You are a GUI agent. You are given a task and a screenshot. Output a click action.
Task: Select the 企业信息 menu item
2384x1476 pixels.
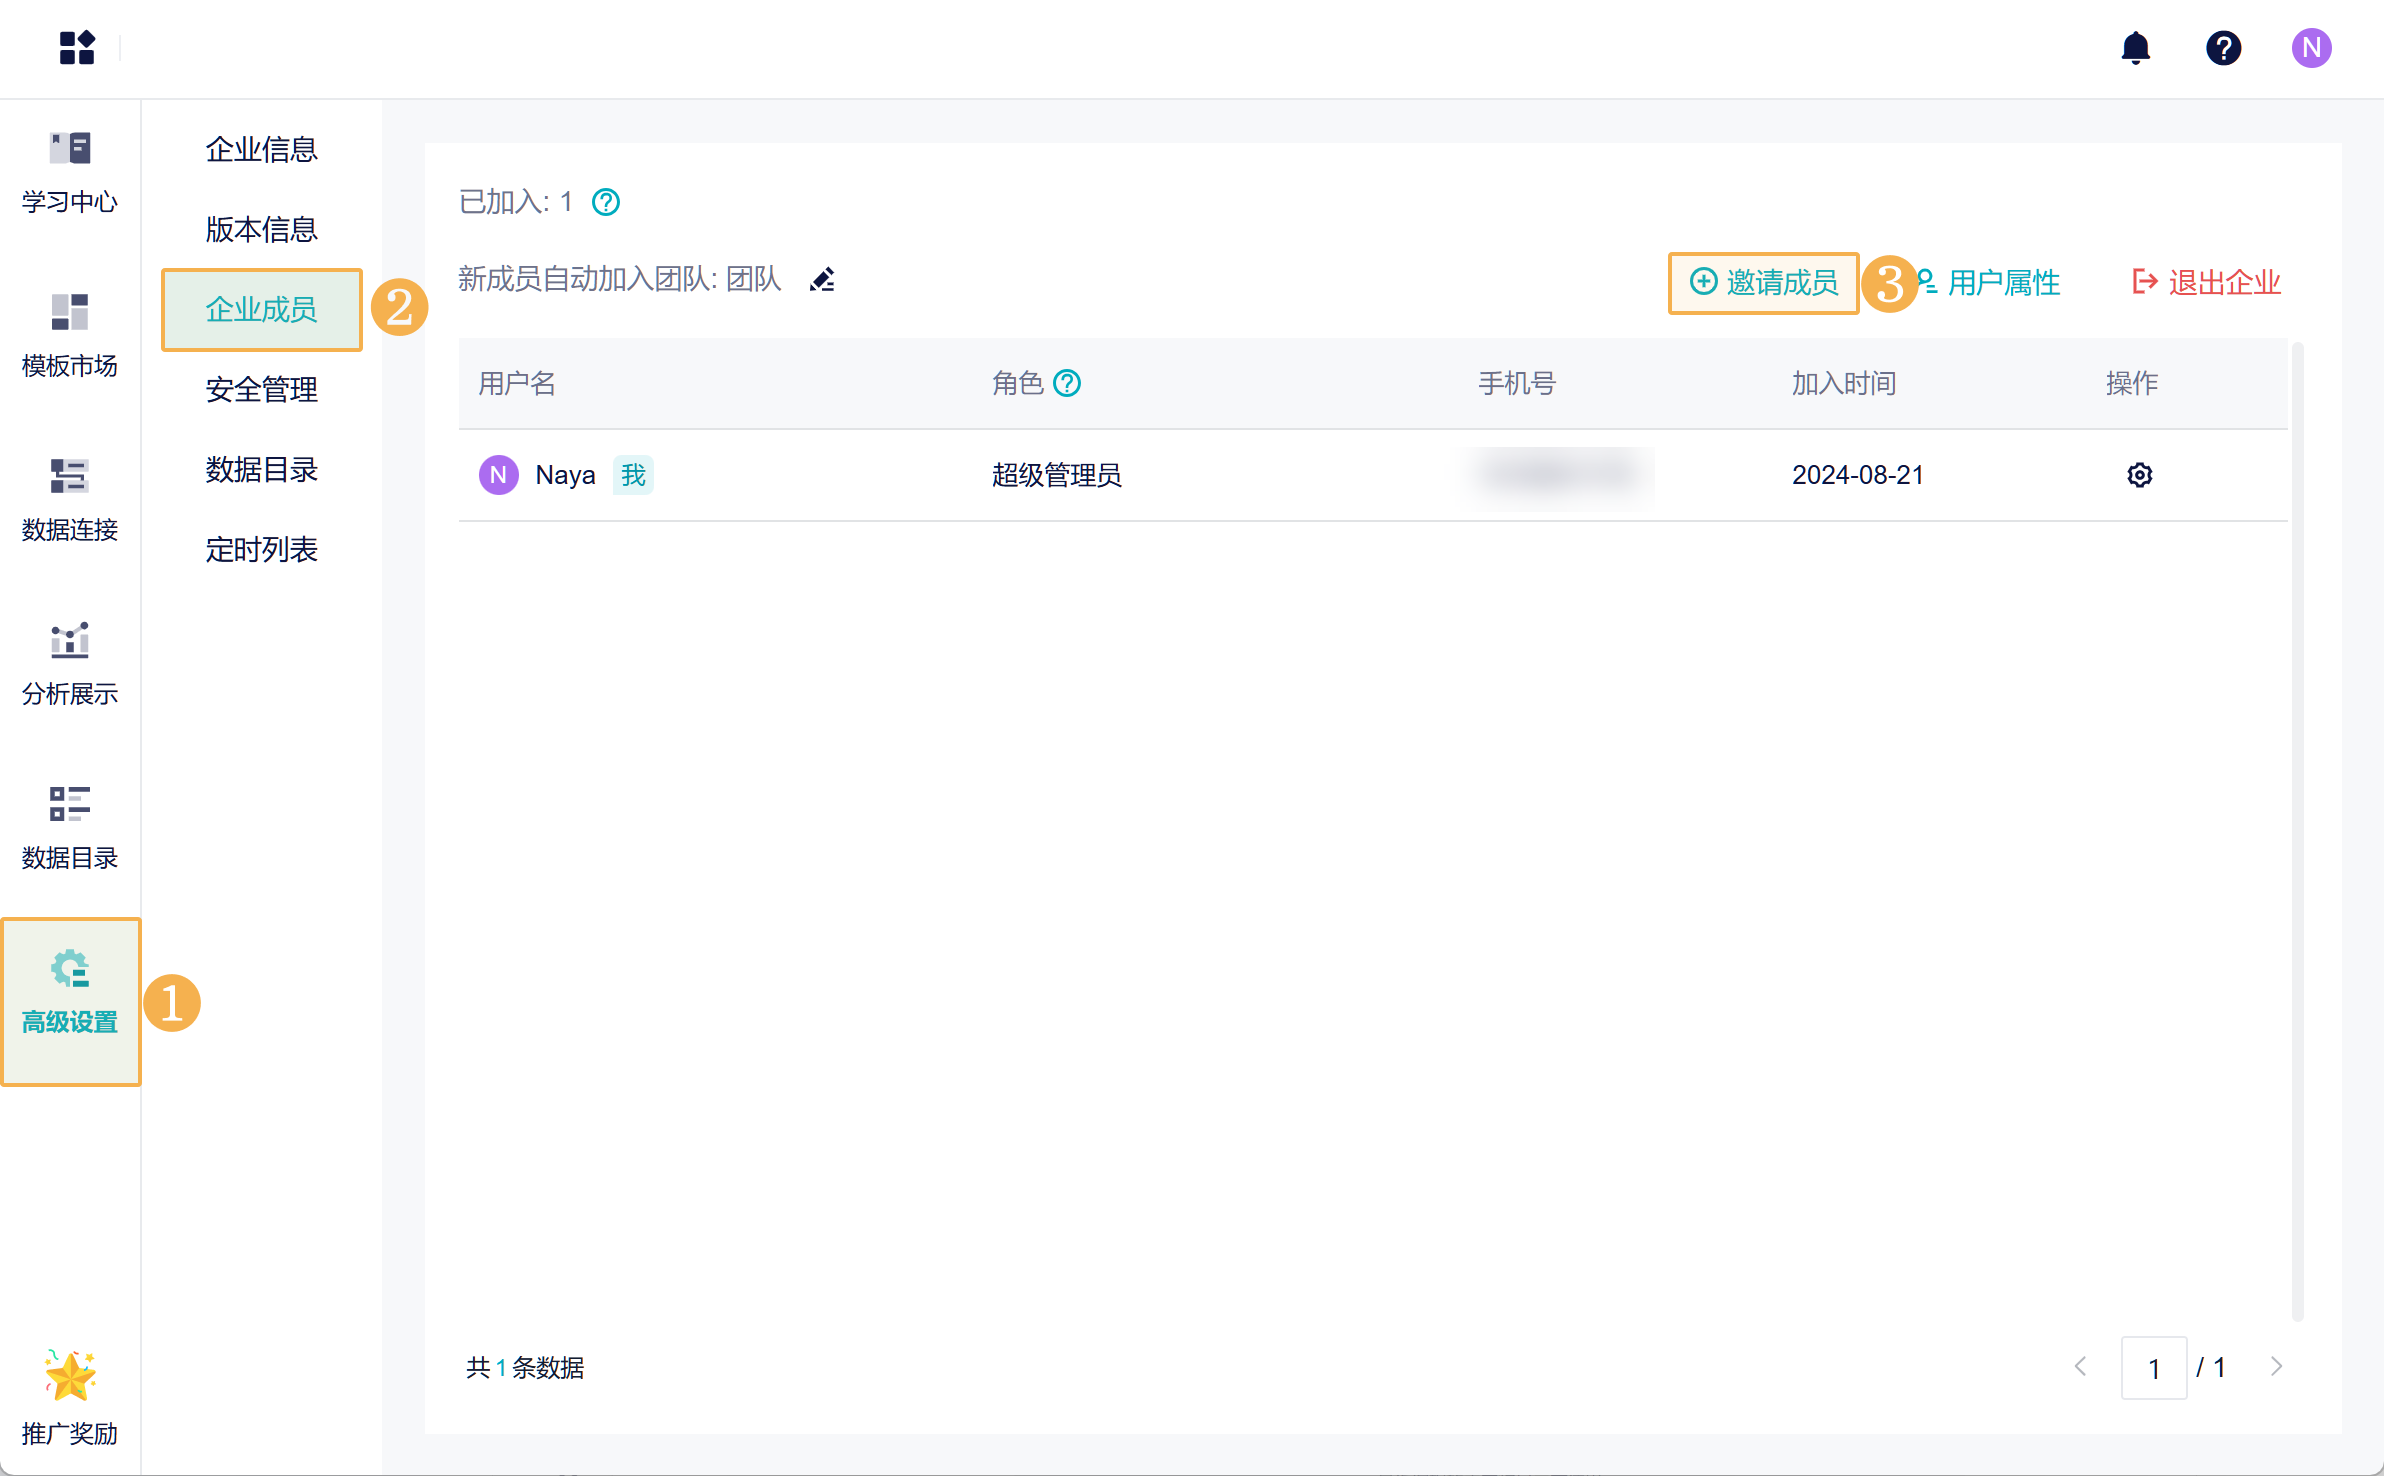pos(261,150)
